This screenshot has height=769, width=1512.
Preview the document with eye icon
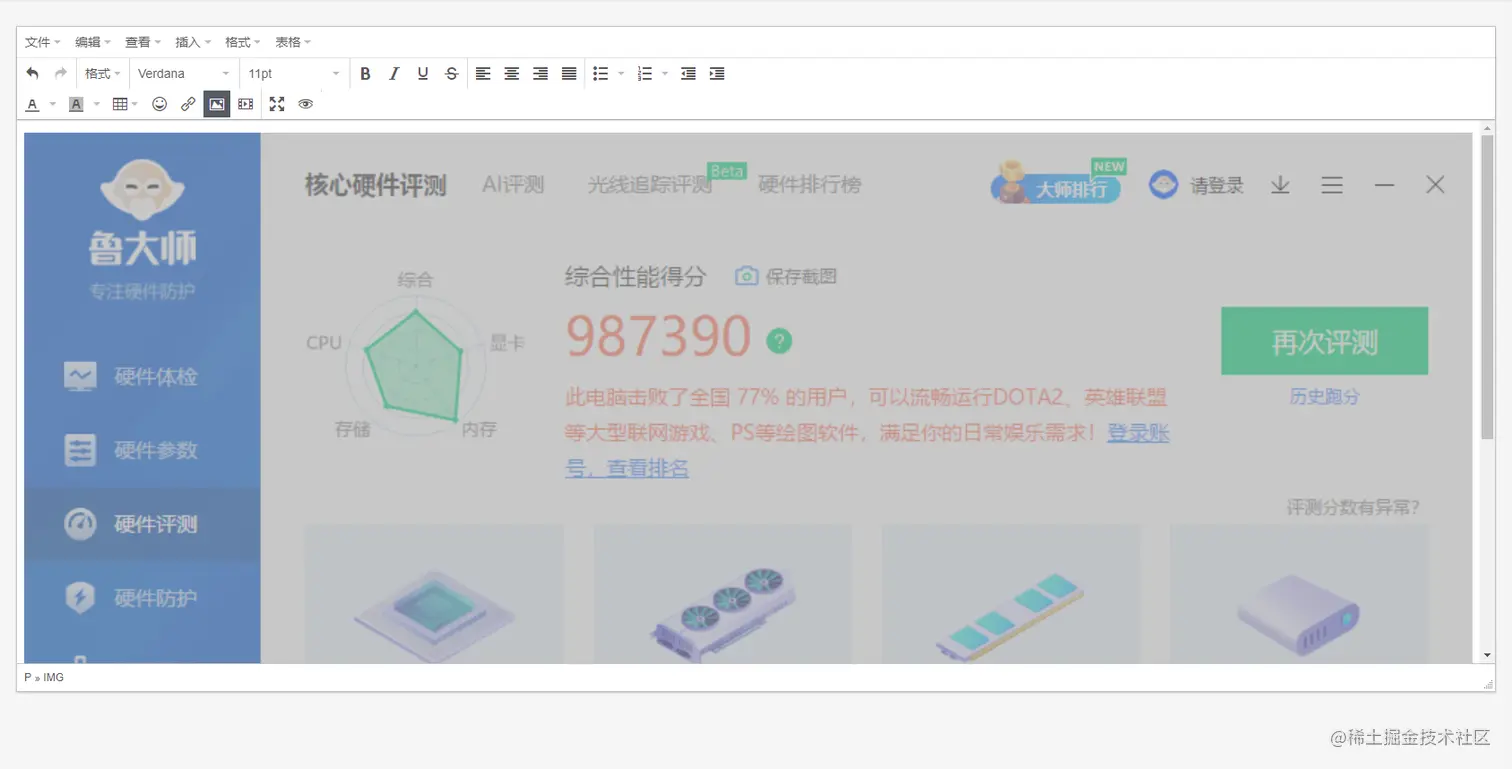306,104
